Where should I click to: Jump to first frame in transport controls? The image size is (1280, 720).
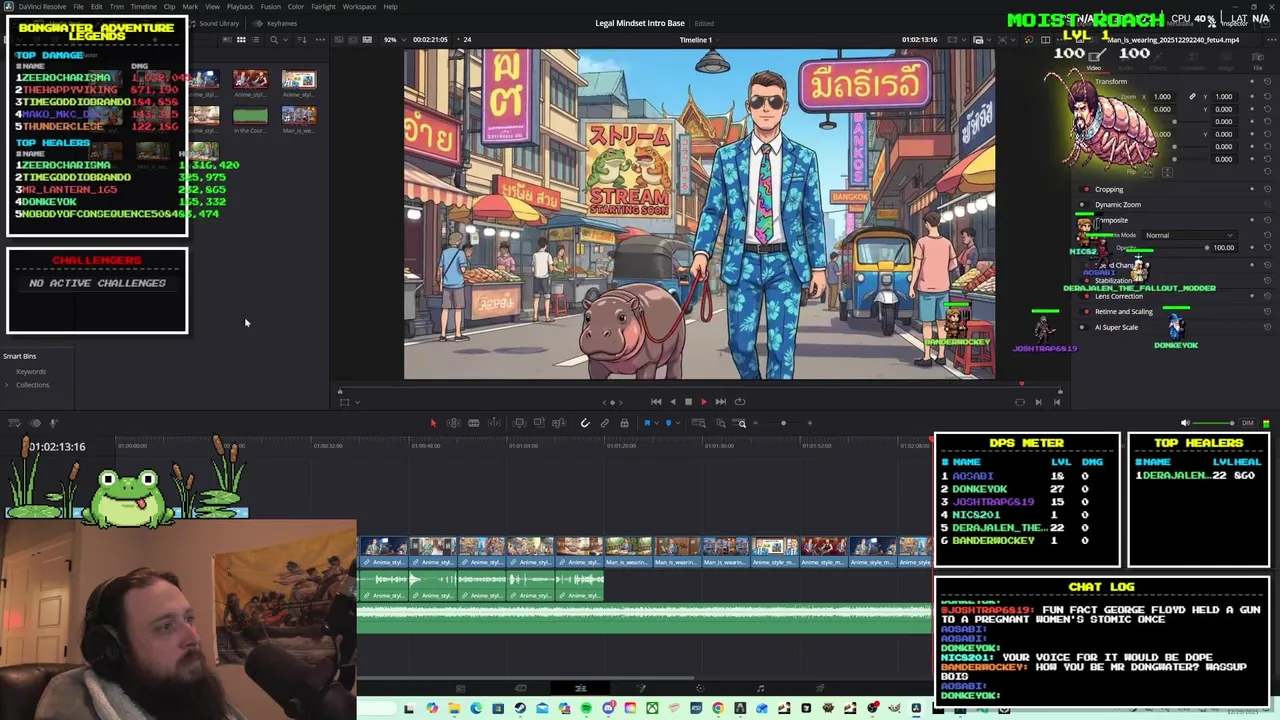[x=656, y=402]
